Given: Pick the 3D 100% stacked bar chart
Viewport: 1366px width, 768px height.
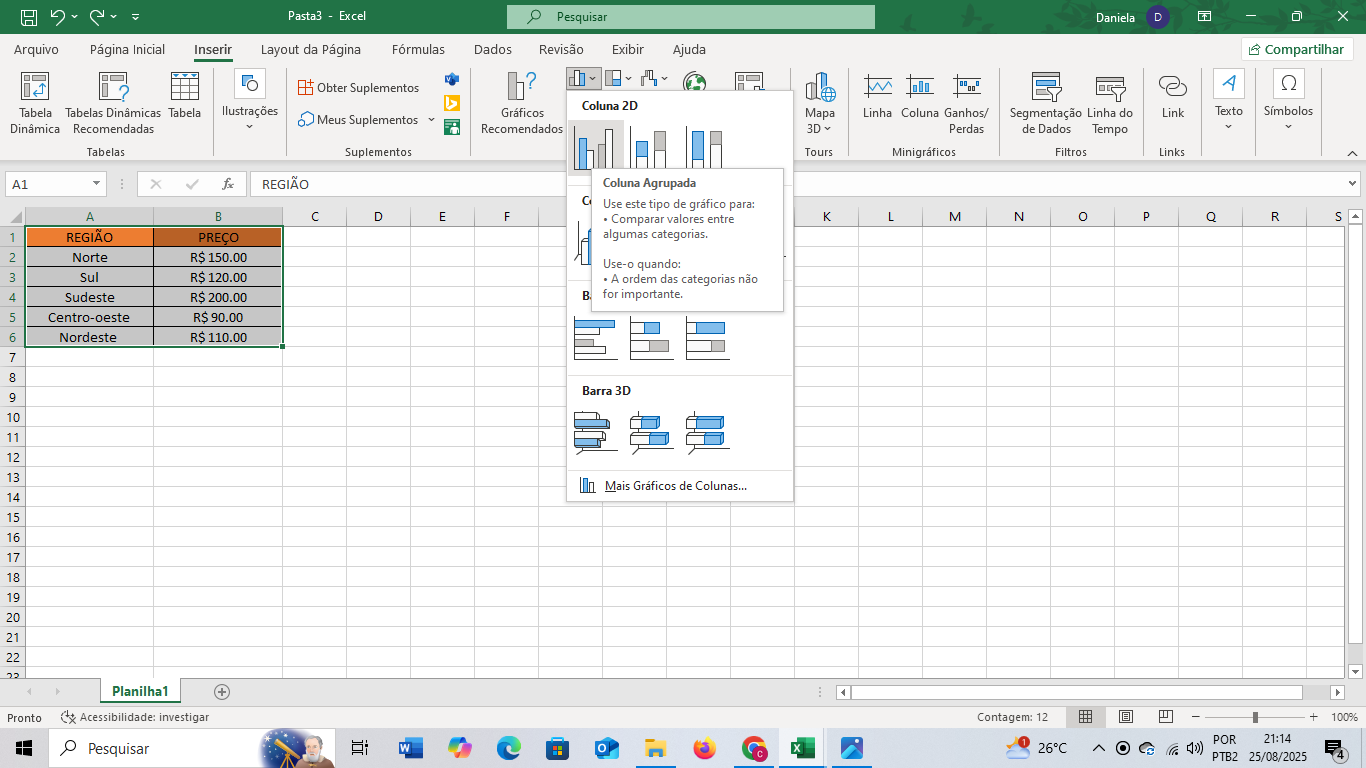Looking at the screenshot, I should [707, 432].
